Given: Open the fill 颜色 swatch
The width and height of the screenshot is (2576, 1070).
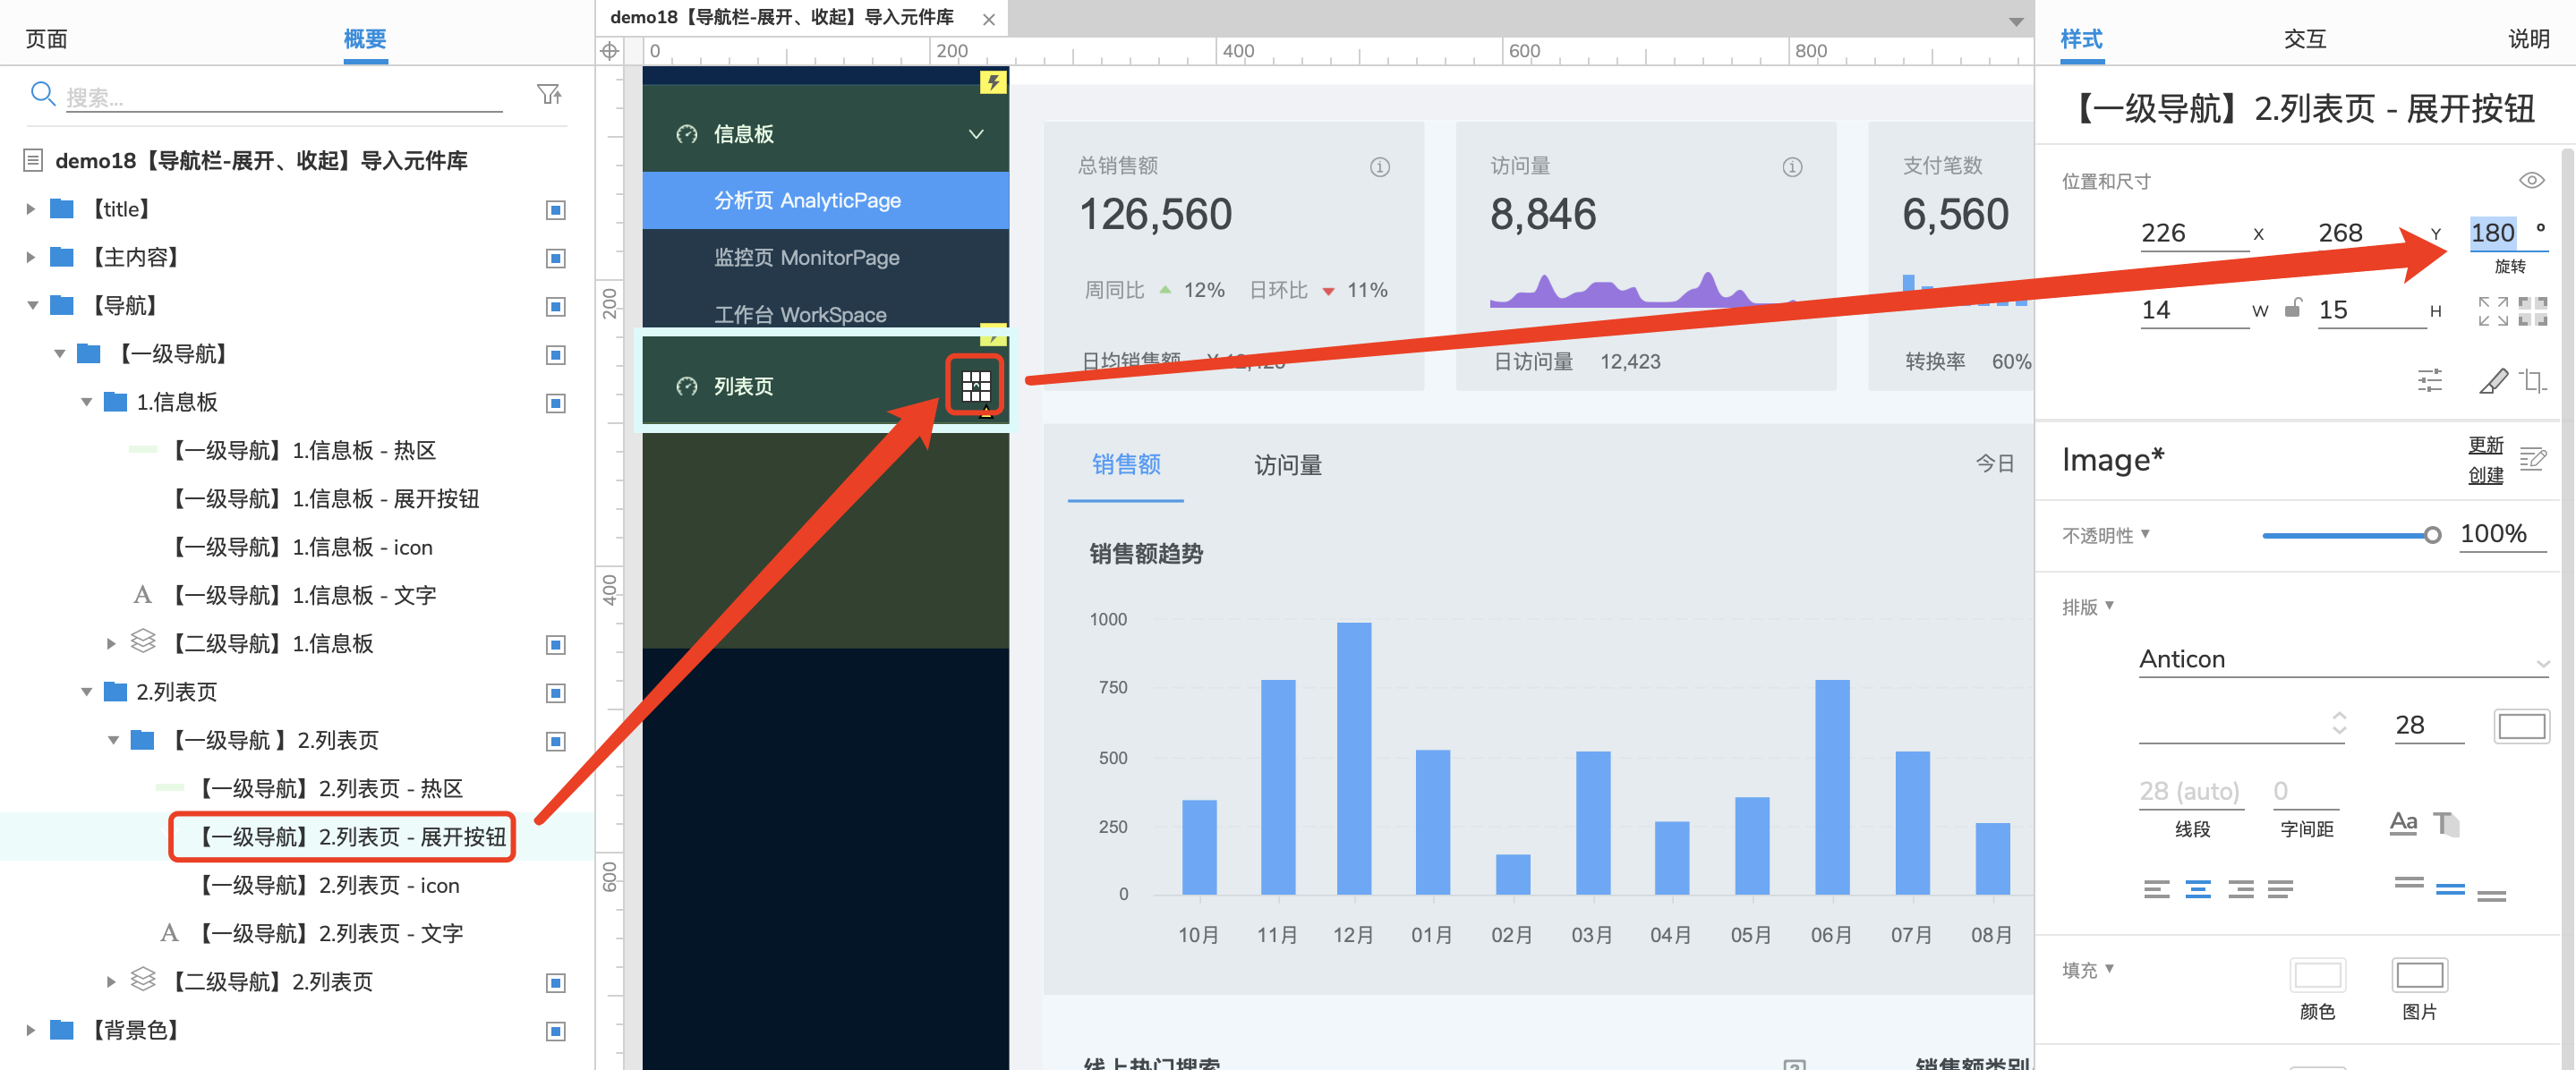Looking at the screenshot, I should click(2317, 974).
